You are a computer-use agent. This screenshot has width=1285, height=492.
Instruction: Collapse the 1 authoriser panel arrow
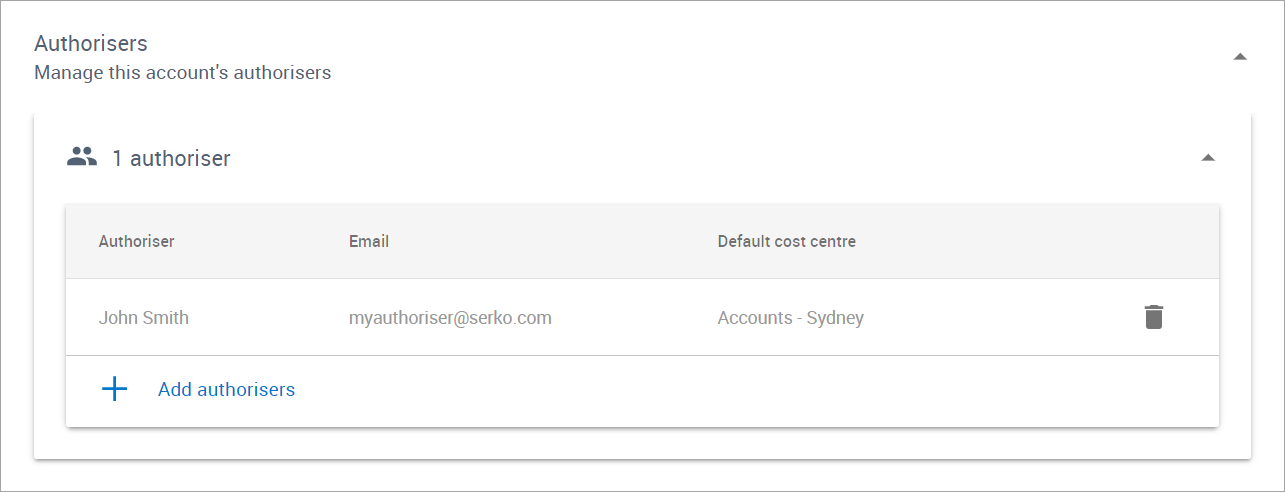[1208, 158]
